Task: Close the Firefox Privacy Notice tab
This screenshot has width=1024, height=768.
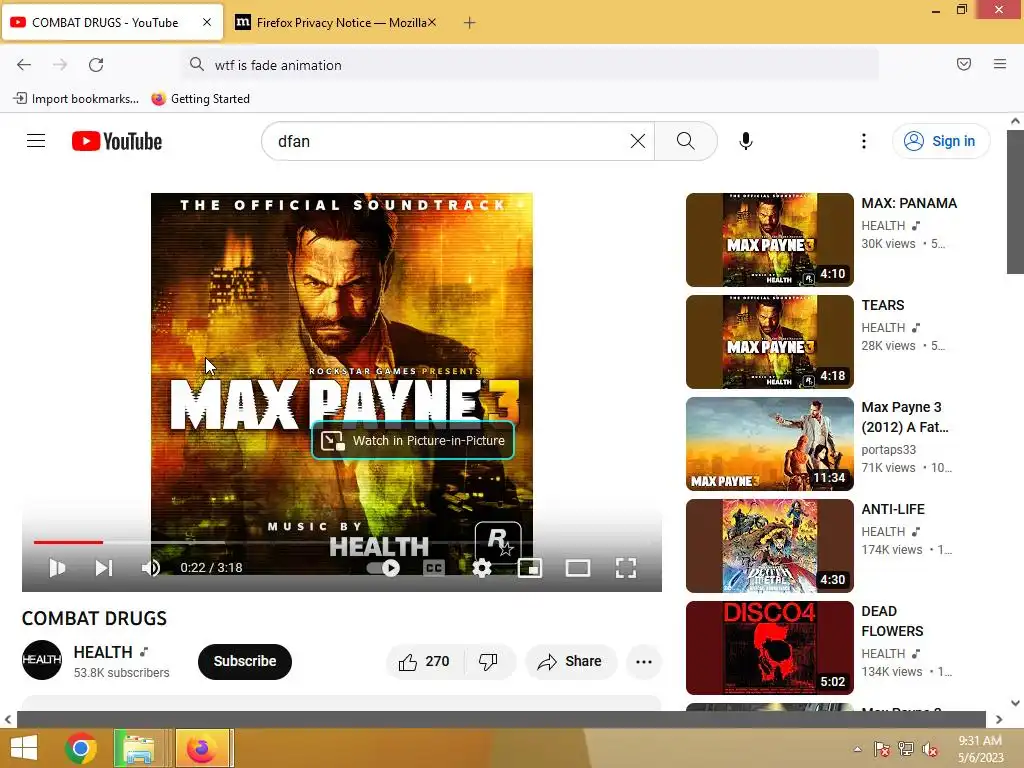Action: coord(432,22)
